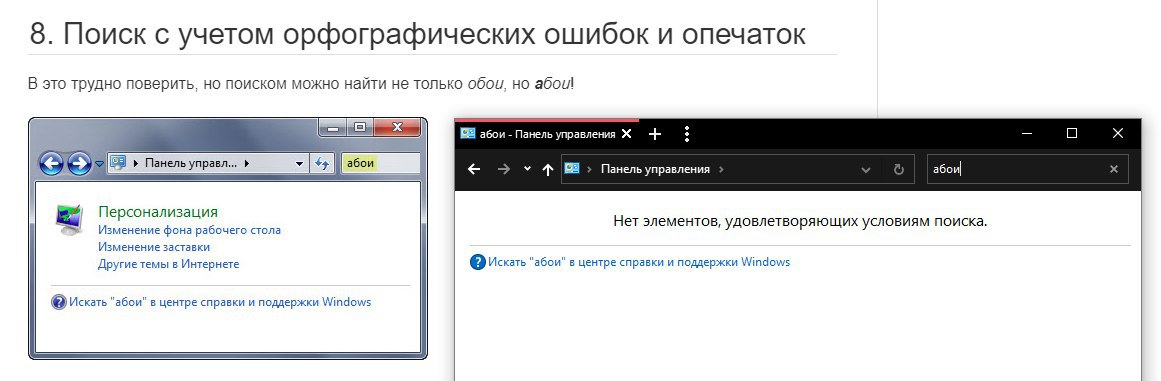This screenshot has width=1161, height=381.
Task: Expand address history dropdown in dark window
Action: click(x=866, y=169)
